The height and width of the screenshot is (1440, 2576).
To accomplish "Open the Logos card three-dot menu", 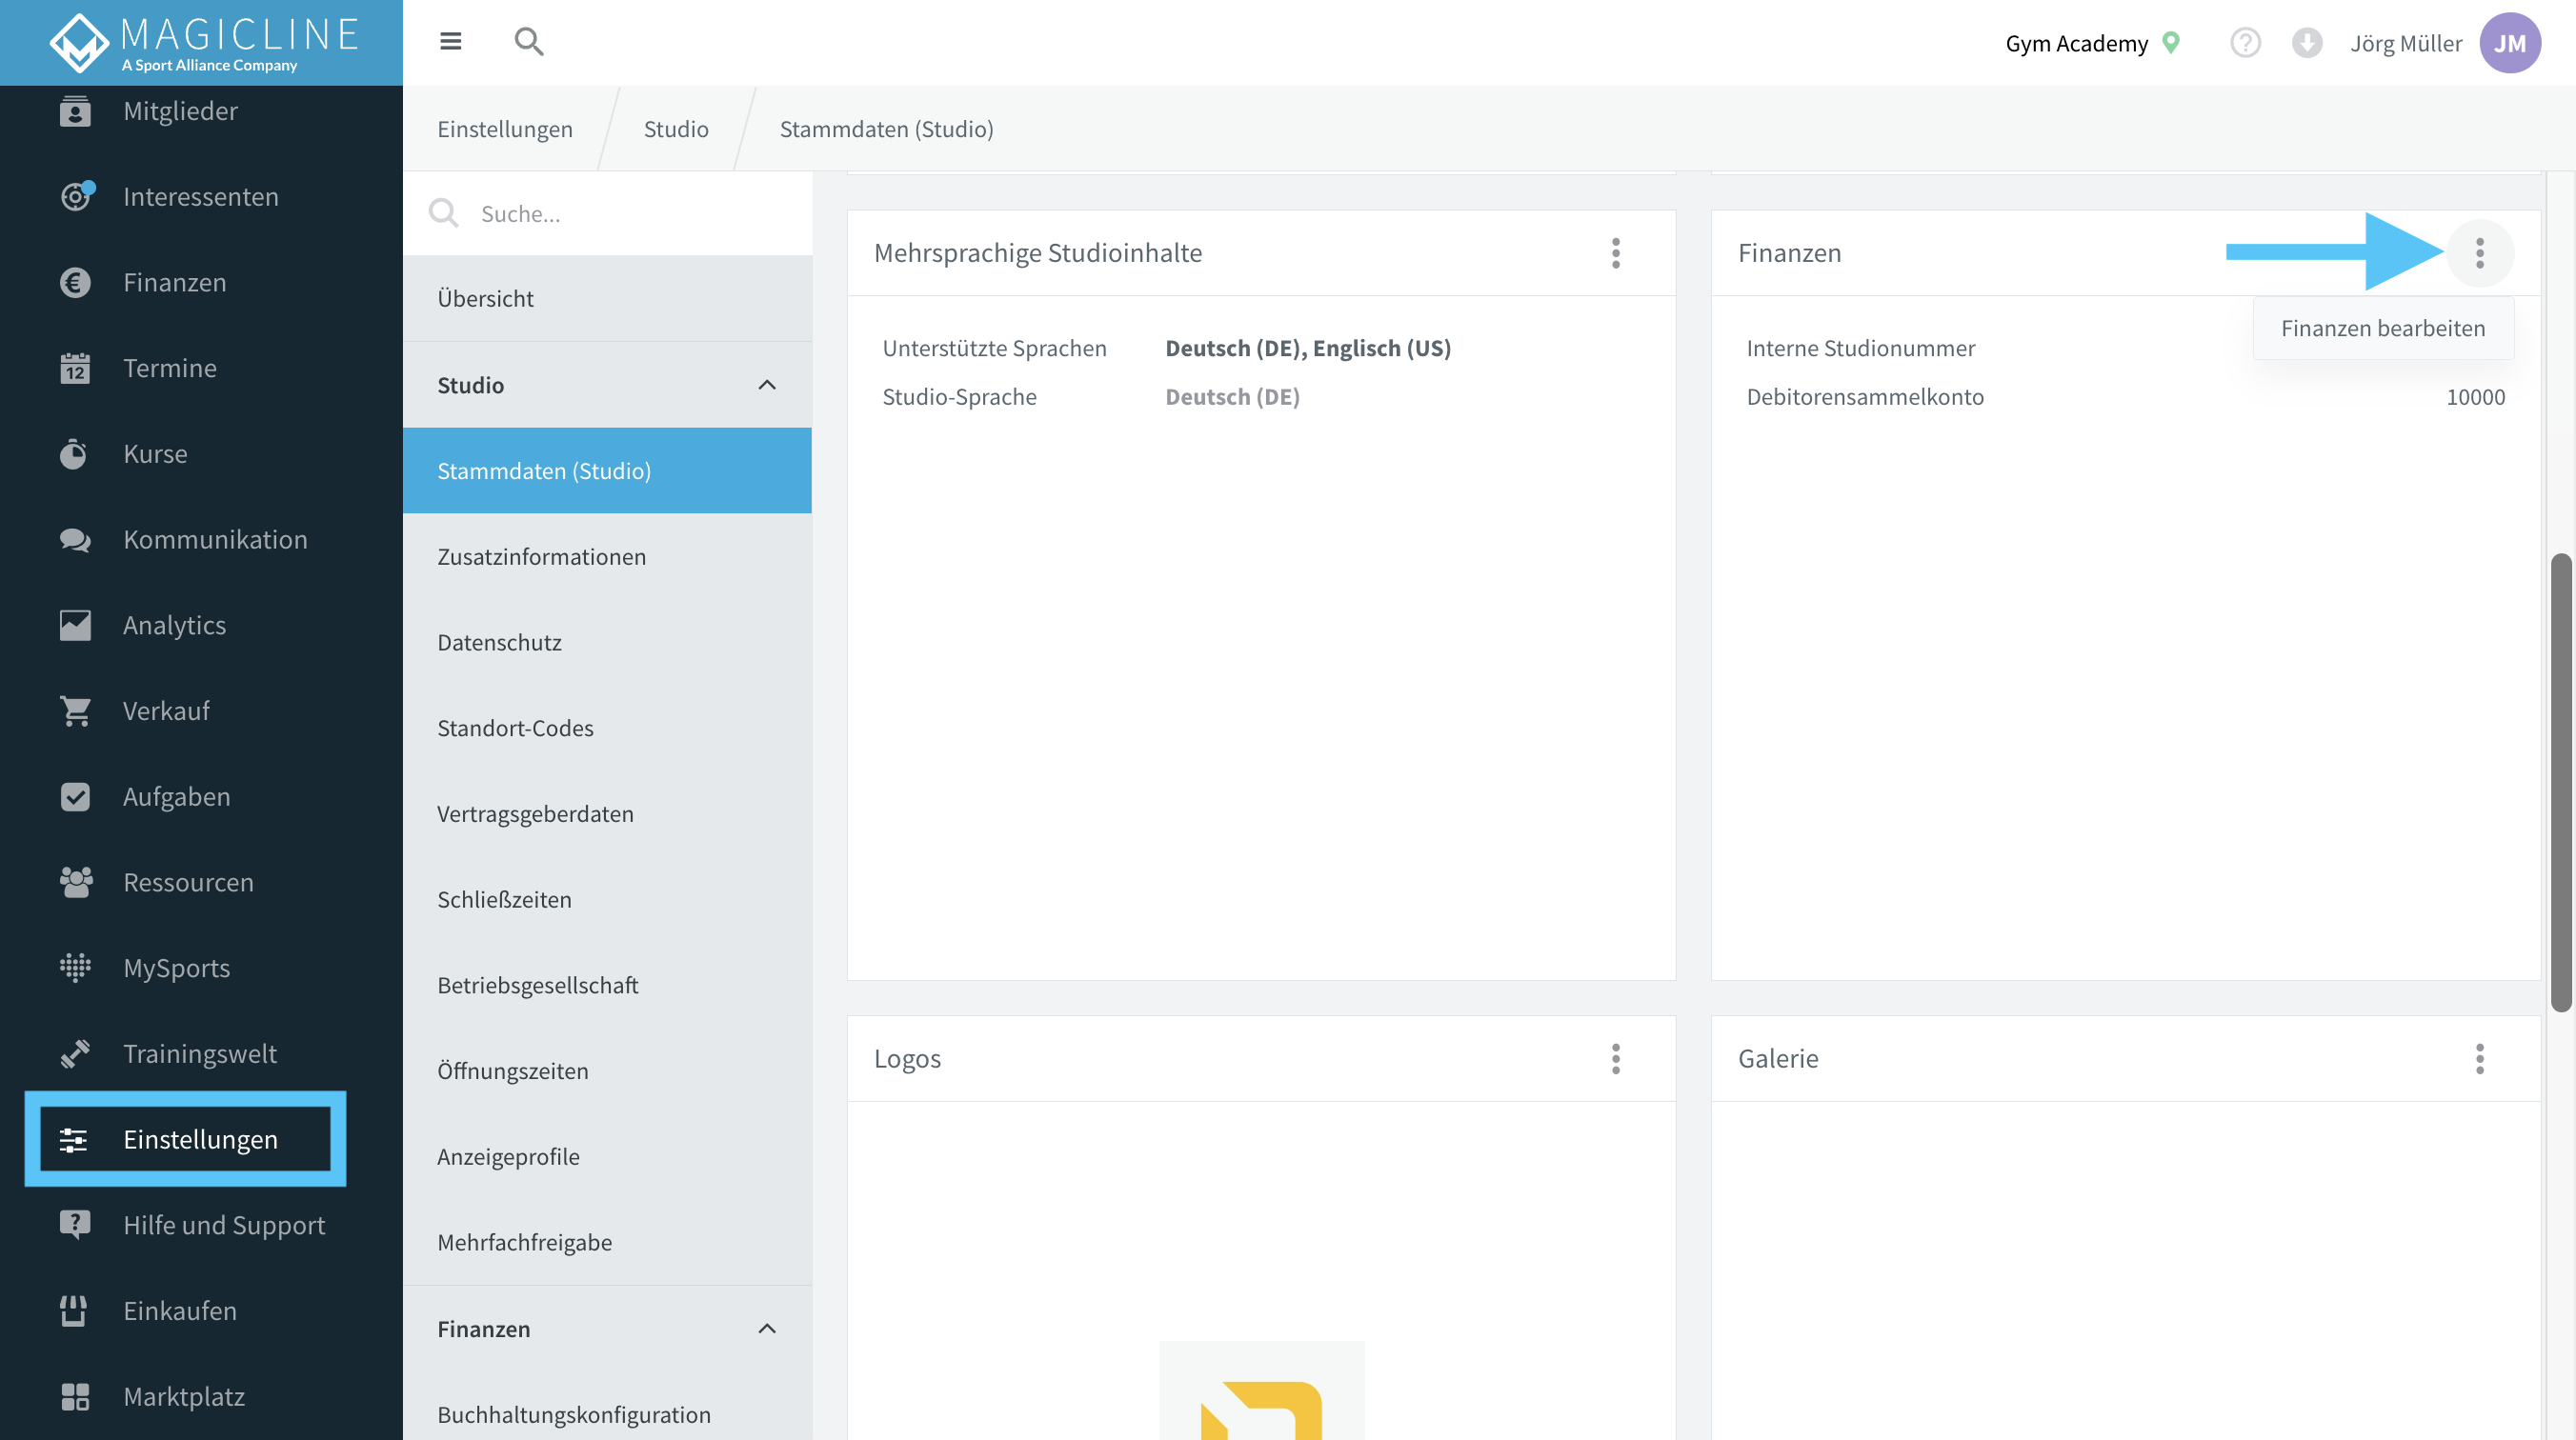I will tap(1616, 1059).
